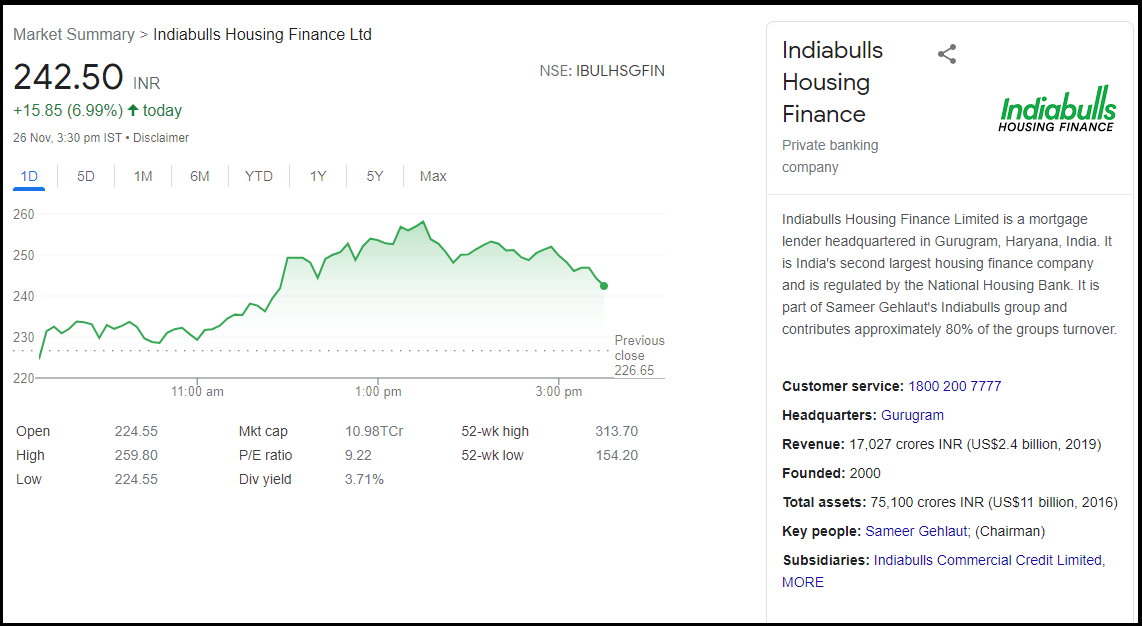Switch to the 1M chart range
Screen dimensions: 1142x626
(143, 176)
